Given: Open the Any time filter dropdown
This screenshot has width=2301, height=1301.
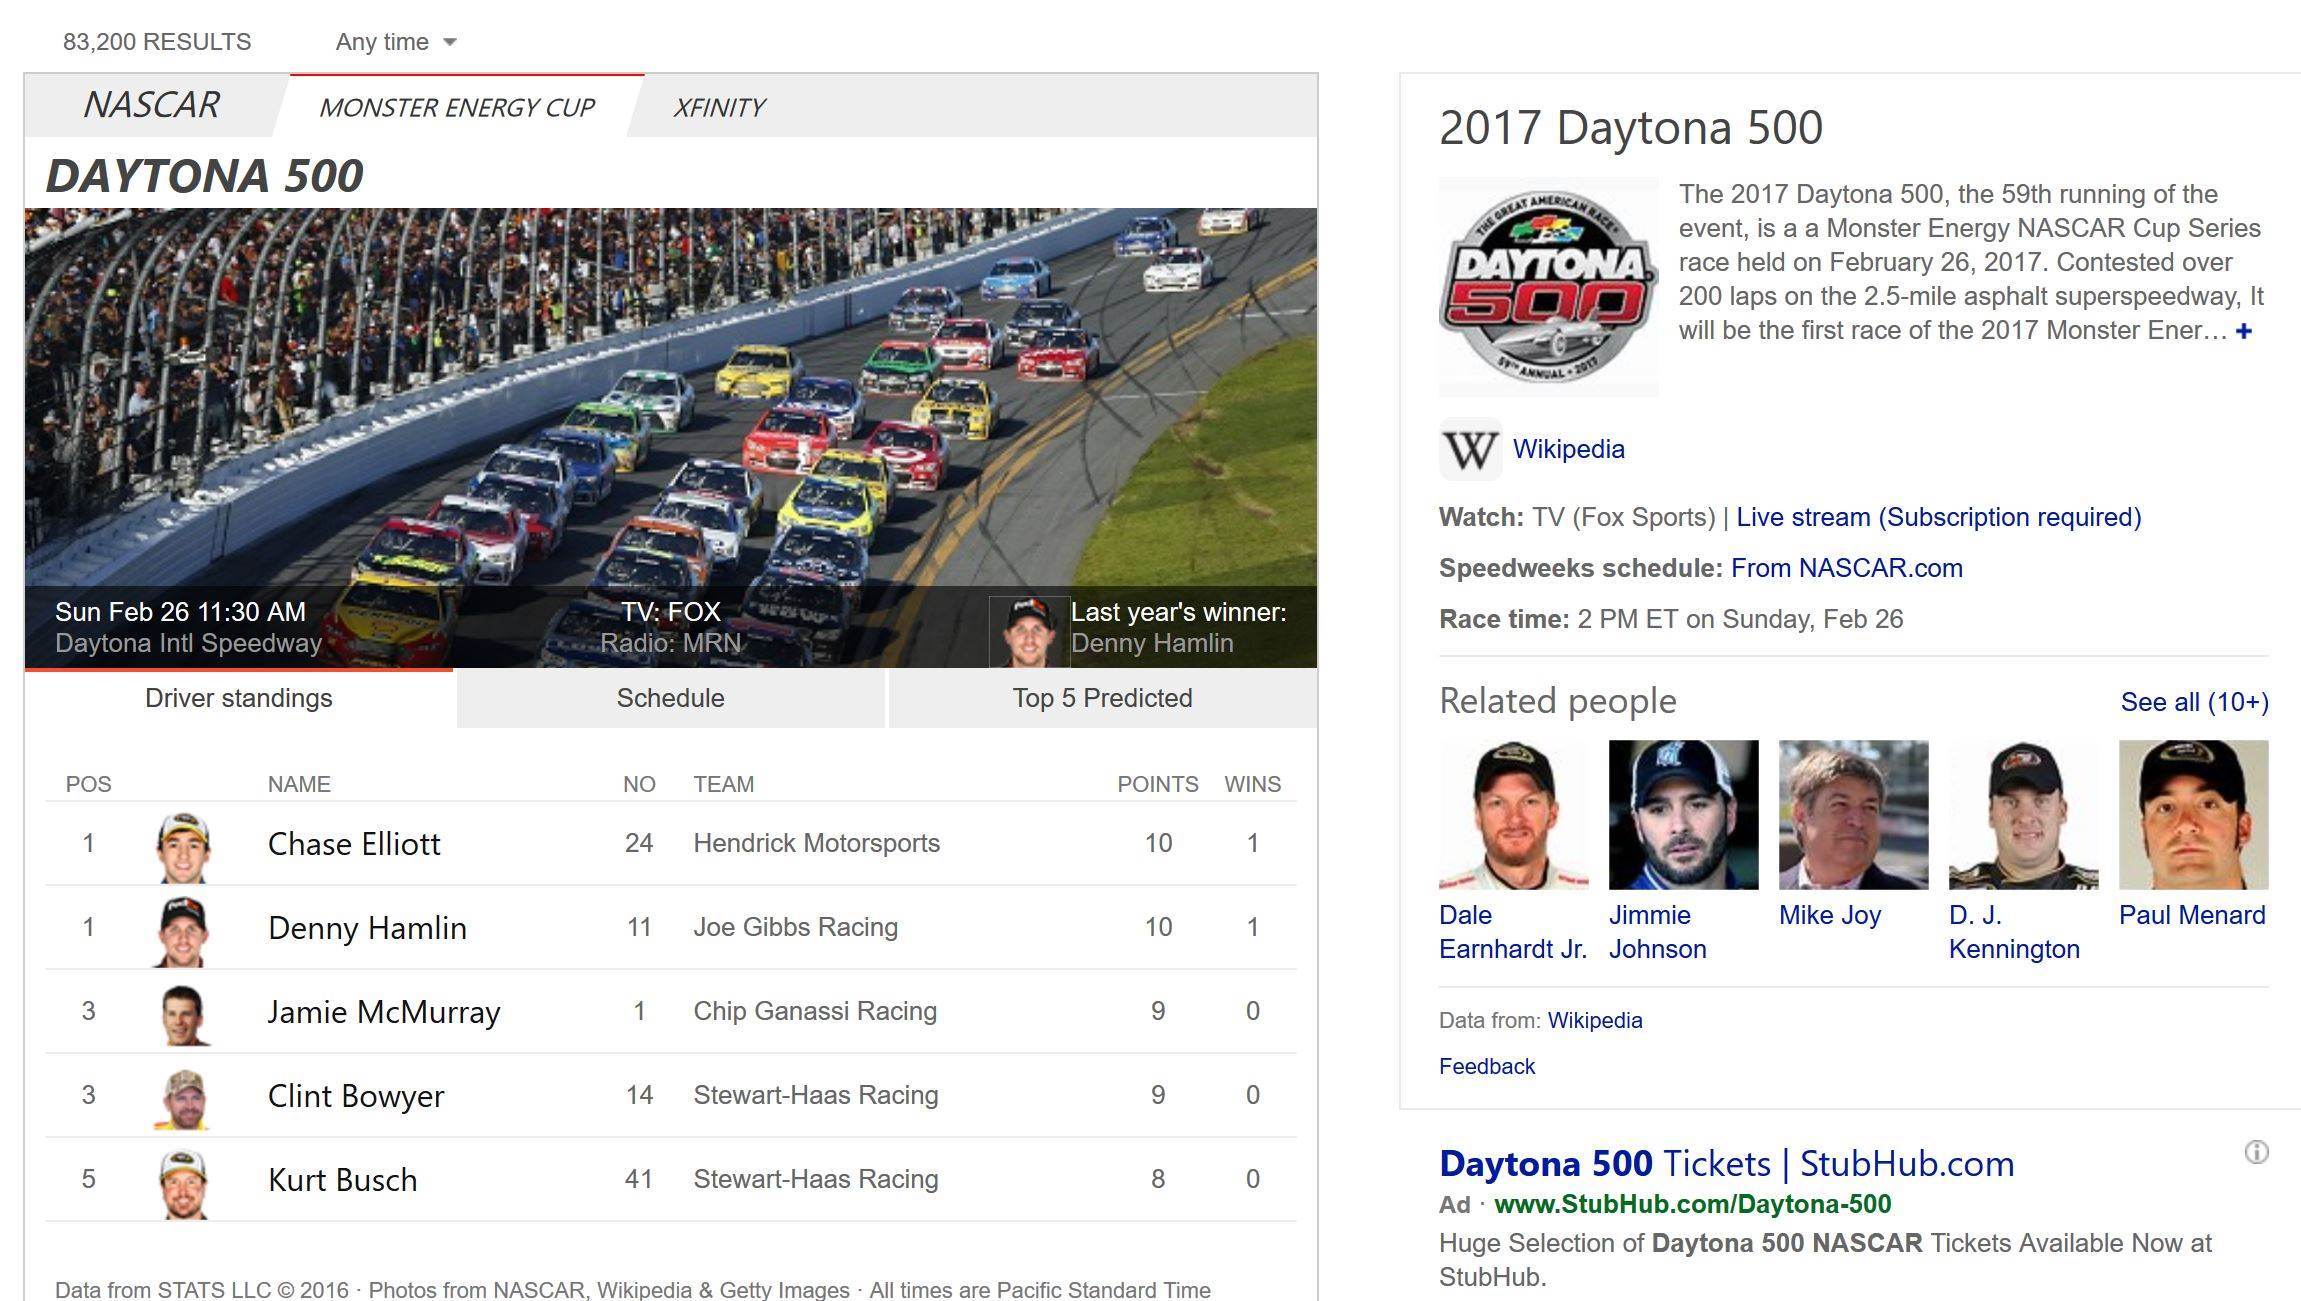Looking at the screenshot, I should 396,42.
